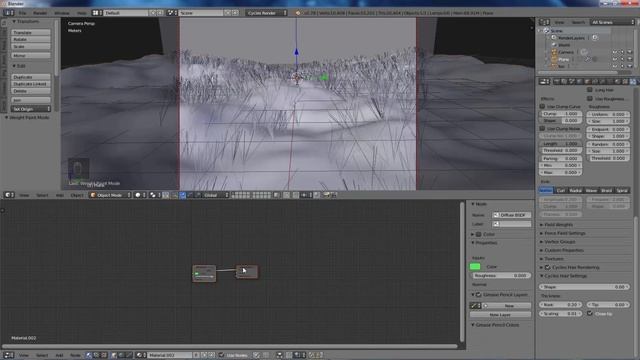Click the hair Shape slider
Screen dimensions: 640x360
tap(584, 287)
